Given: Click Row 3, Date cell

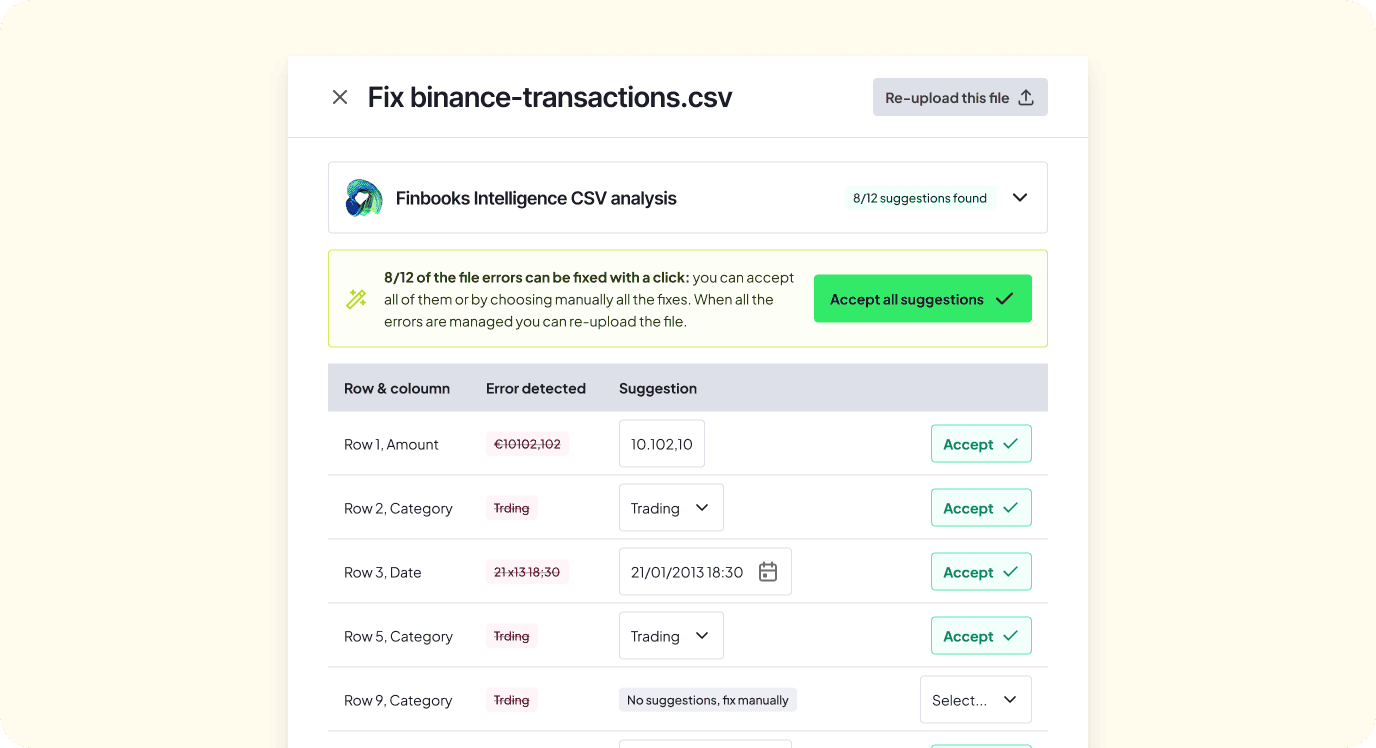Looking at the screenshot, I should (x=383, y=572).
